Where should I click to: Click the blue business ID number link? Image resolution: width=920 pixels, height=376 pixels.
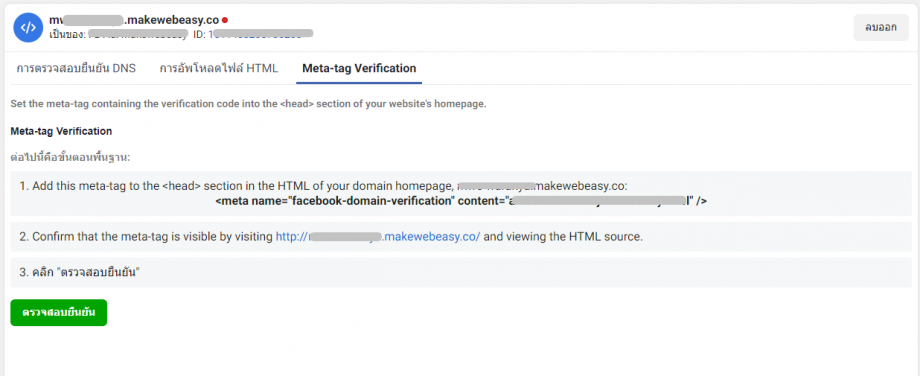[x=261, y=35]
